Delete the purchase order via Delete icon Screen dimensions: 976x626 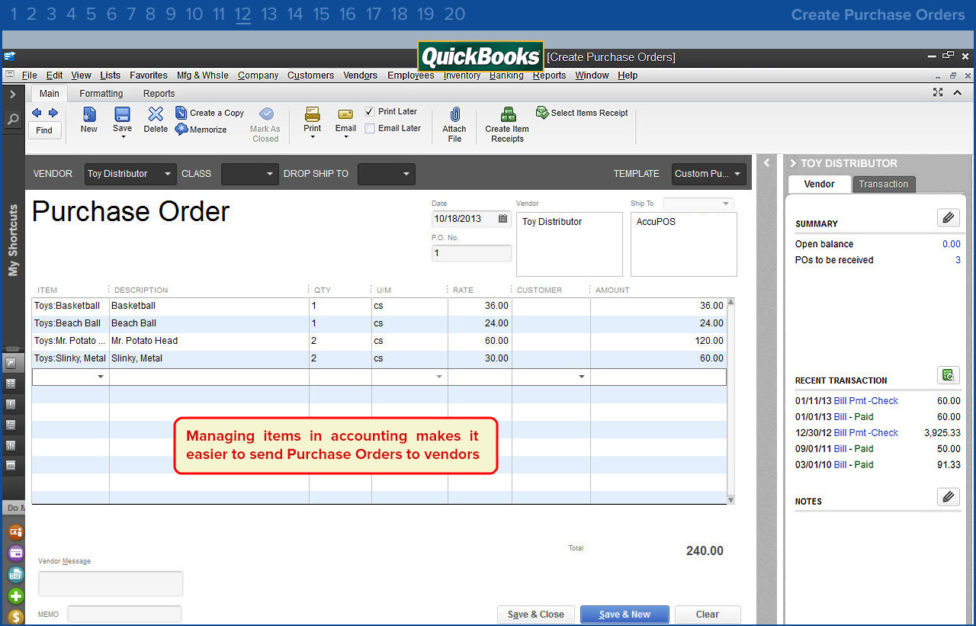pos(156,114)
